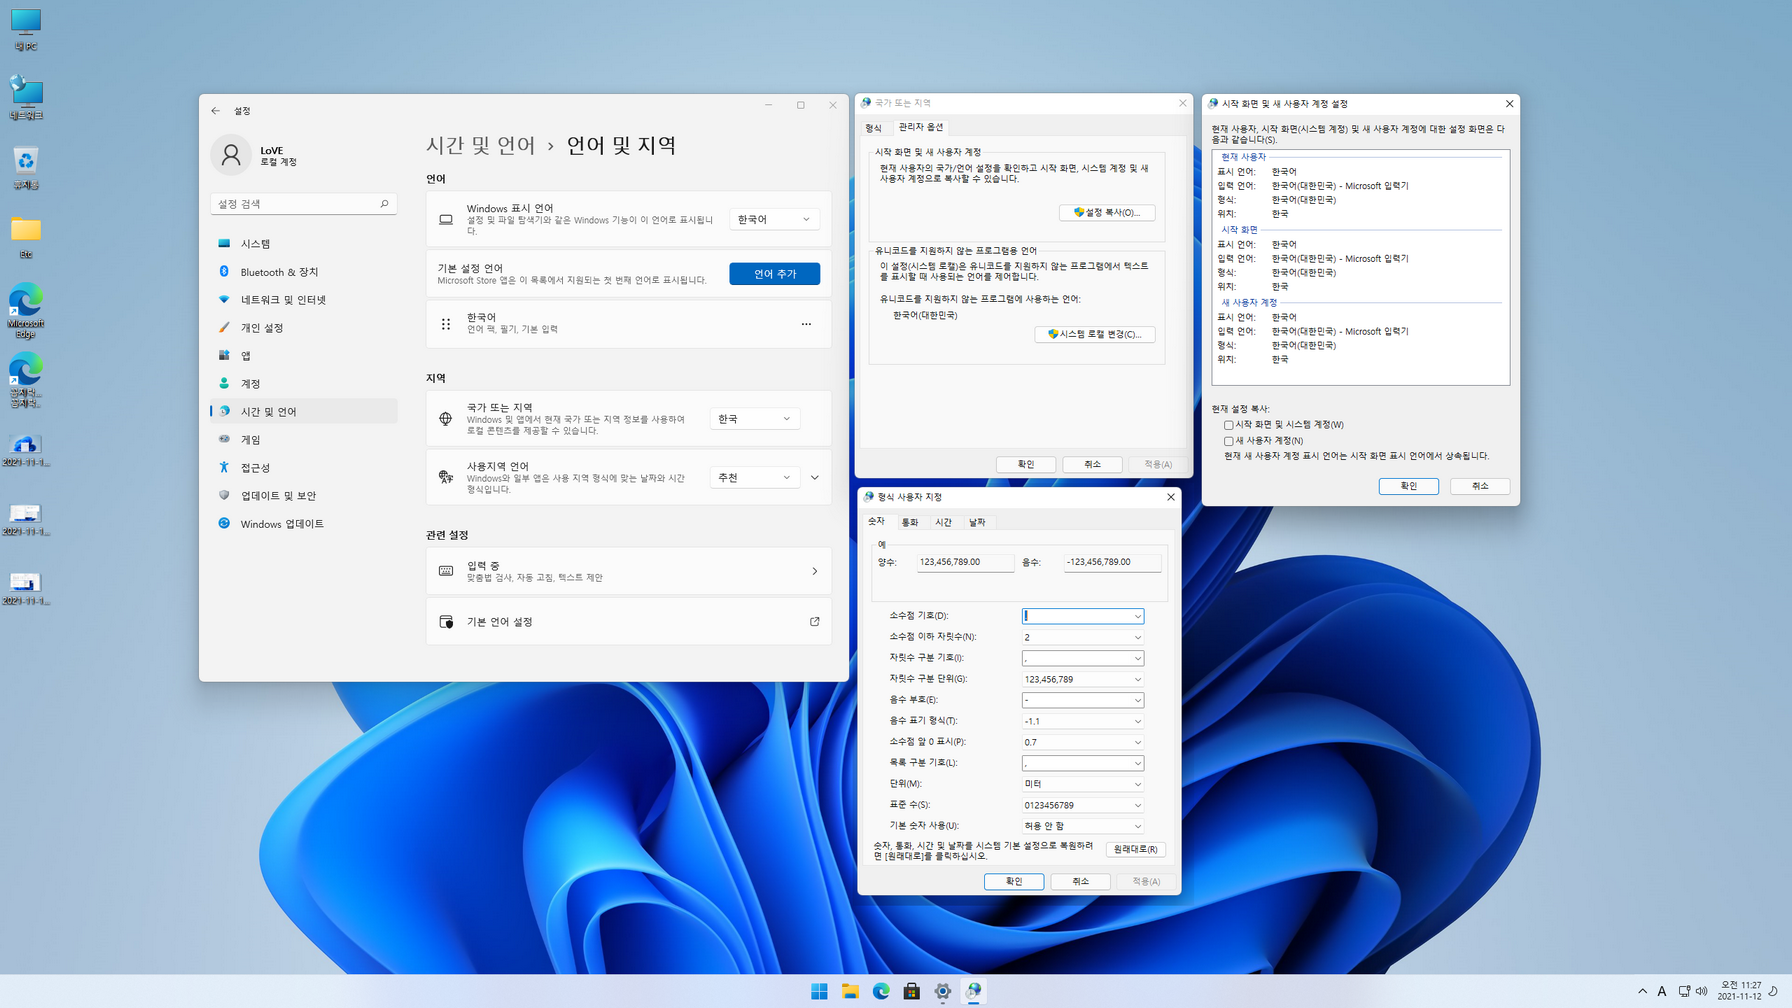Viewport: 1792px width, 1008px height.
Task: Select 시간 및 언어 in sidebar
Action: 303,412
